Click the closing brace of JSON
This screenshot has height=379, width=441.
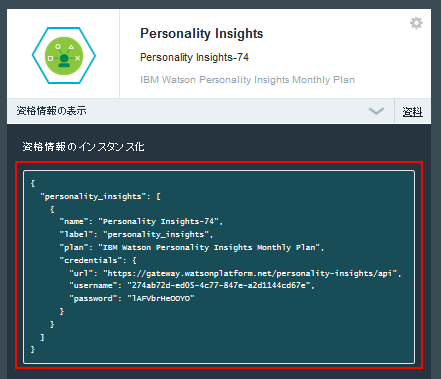[x=33, y=349]
